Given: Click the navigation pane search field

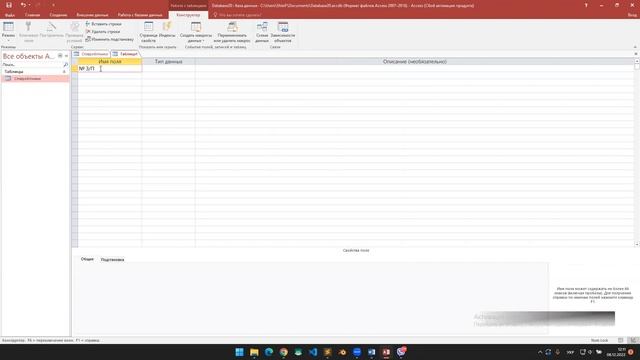Looking at the screenshot, I should (32, 64).
